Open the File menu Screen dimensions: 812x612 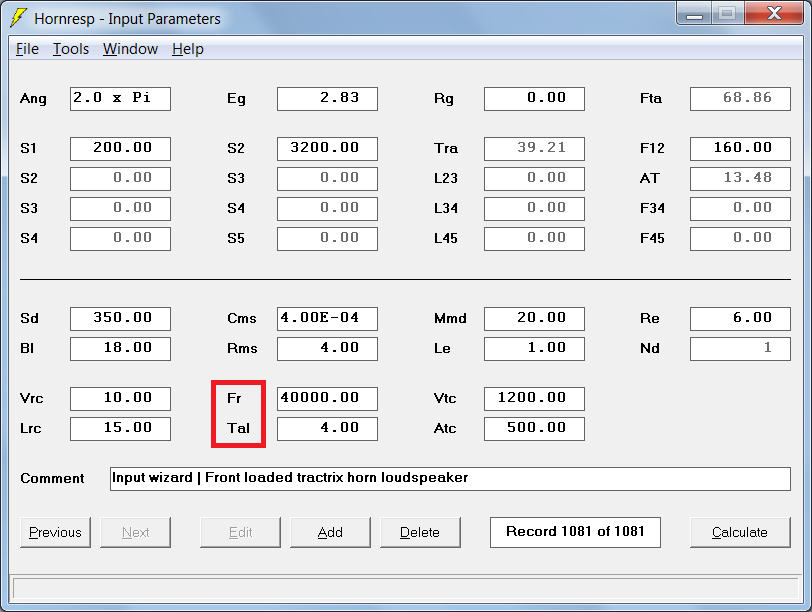pos(27,49)
